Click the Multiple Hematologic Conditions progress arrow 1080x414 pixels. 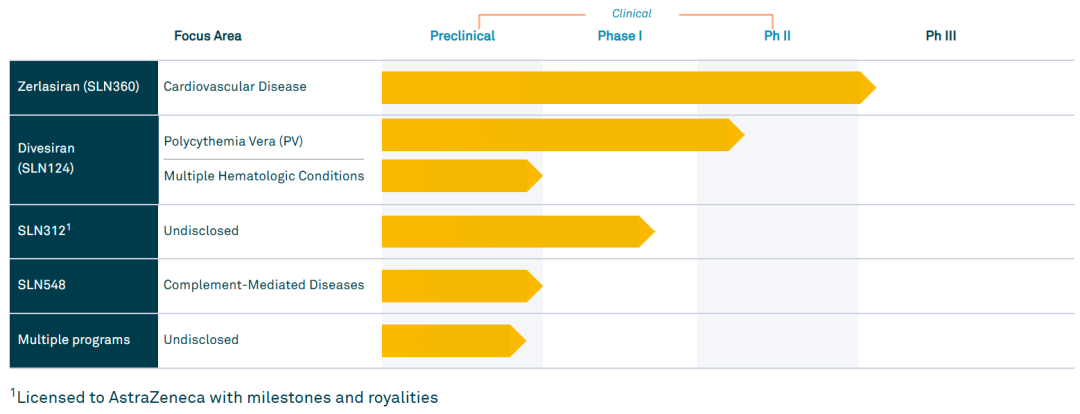[x=462, y=176]
